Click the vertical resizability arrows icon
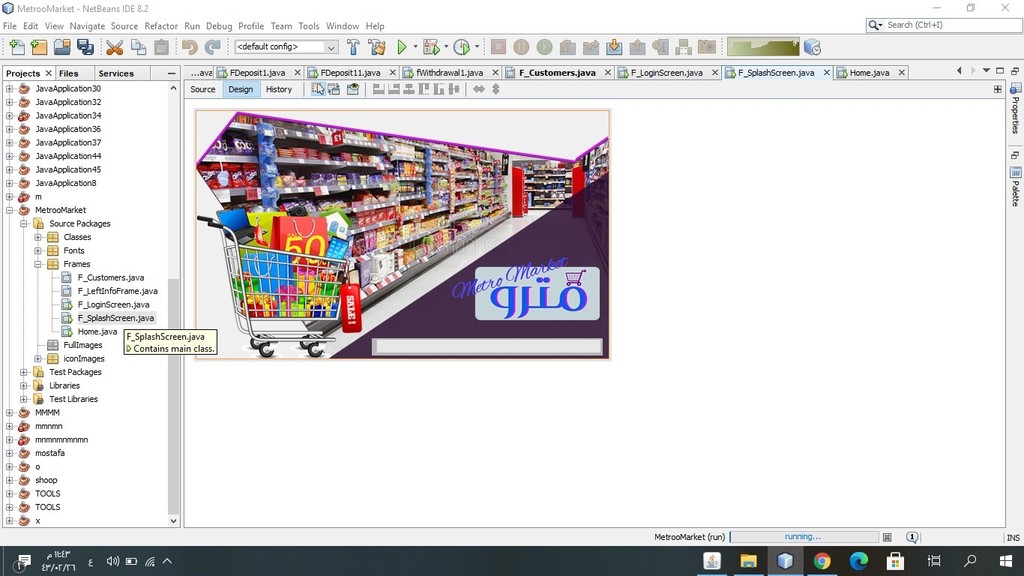This screenshot has height=576, width=1024. click(x=496, y=89)
